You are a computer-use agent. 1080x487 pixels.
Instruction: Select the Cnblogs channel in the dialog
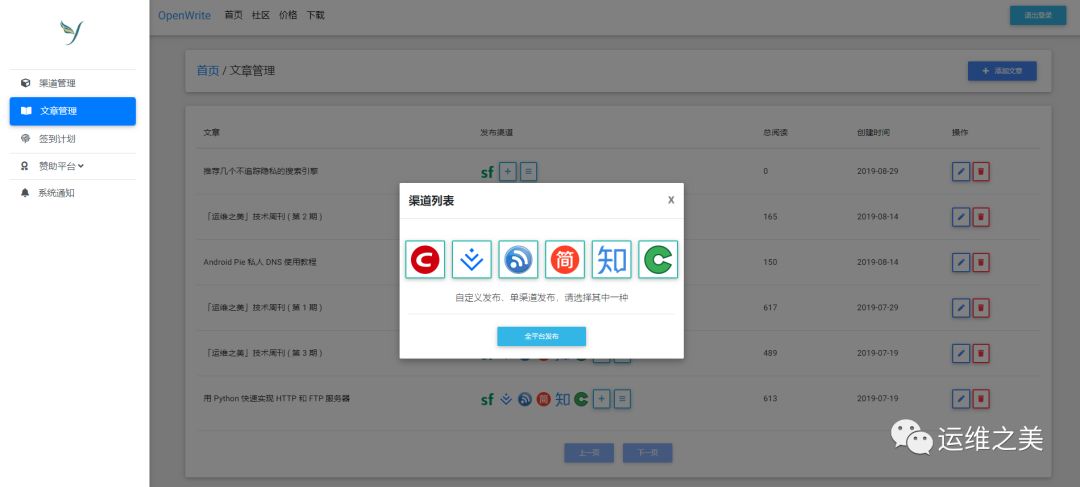[518, 260]
